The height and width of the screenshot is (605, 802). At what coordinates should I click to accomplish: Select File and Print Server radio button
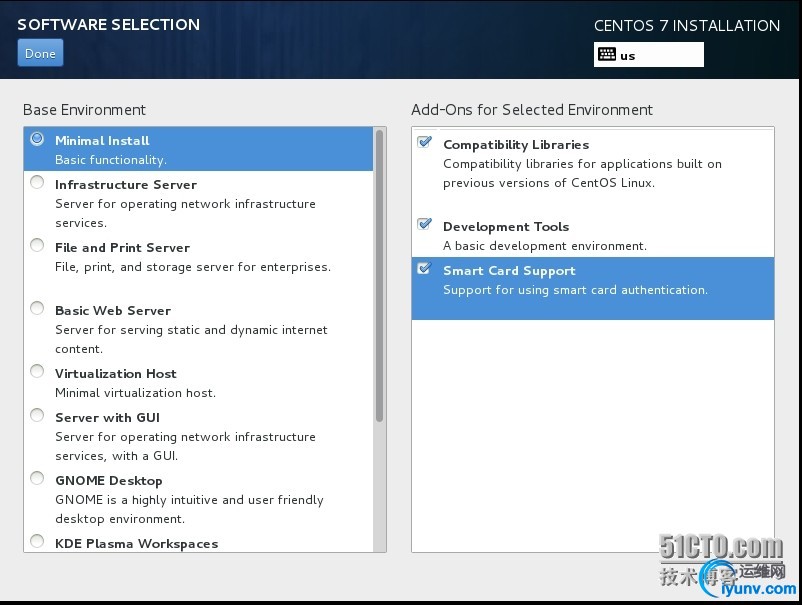coord(37,245)
